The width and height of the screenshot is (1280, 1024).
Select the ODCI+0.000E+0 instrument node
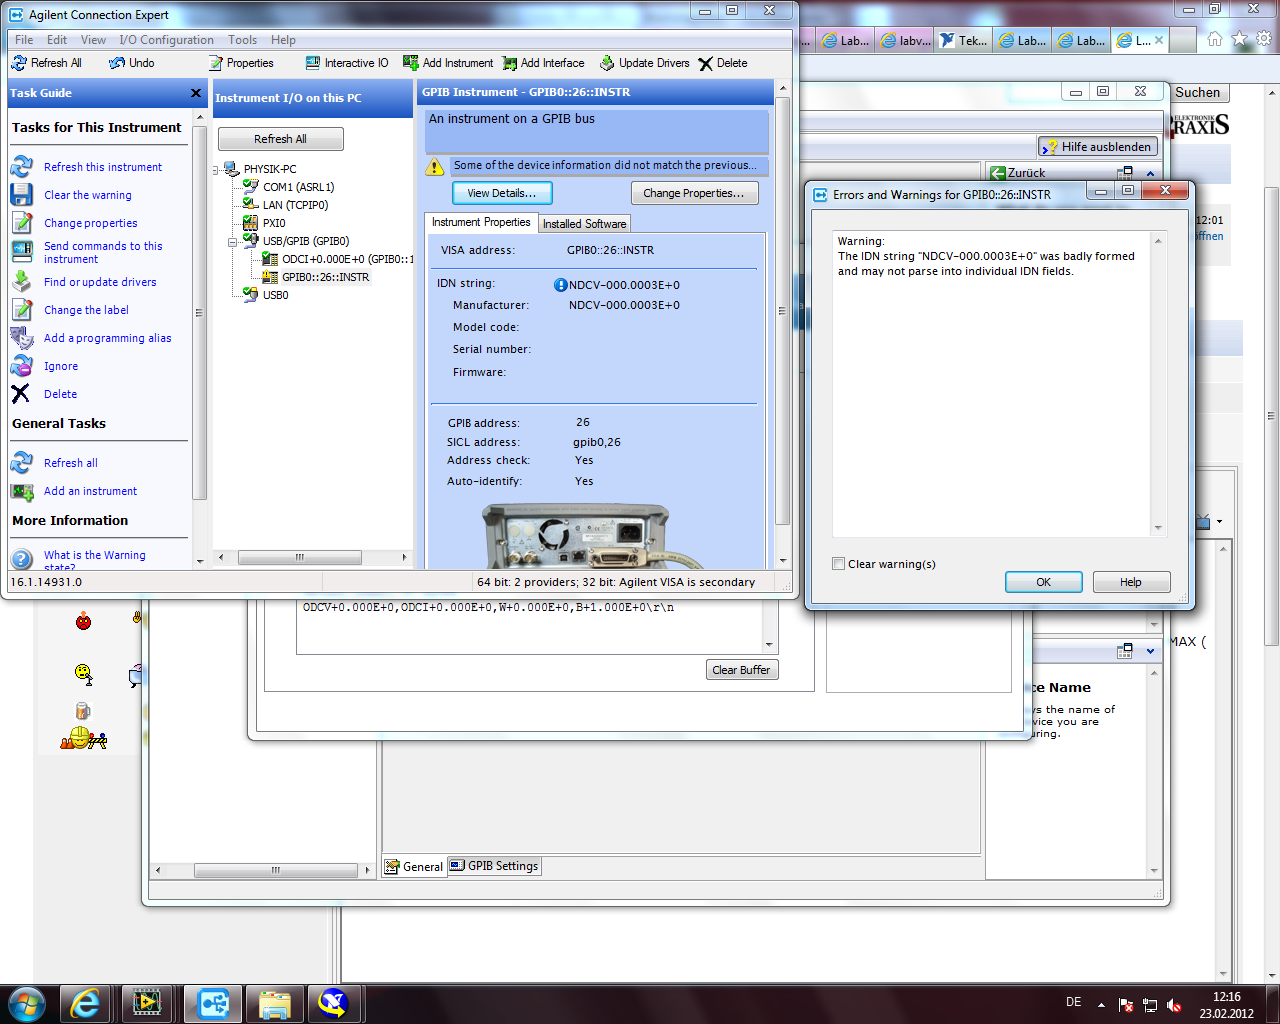click(x=347, y=259)
